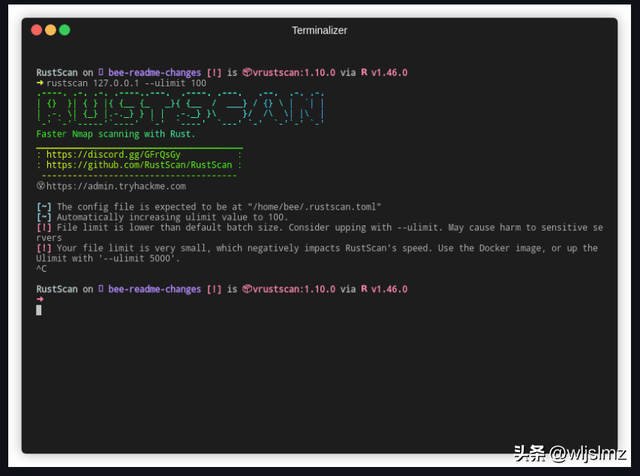640x476 pixels.
Task: Open the discord.gg/GFrQsGy link
Action: click(113, 155)
